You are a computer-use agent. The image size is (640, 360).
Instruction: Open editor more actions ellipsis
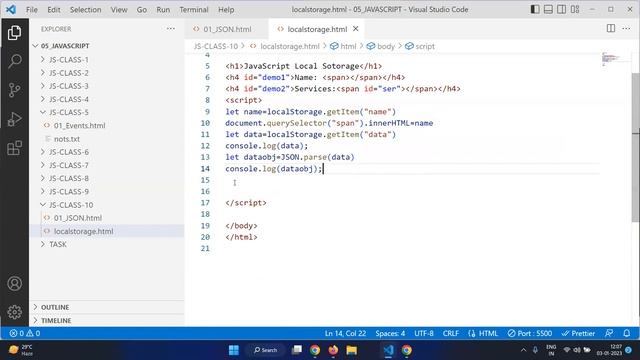coord(626,28)
